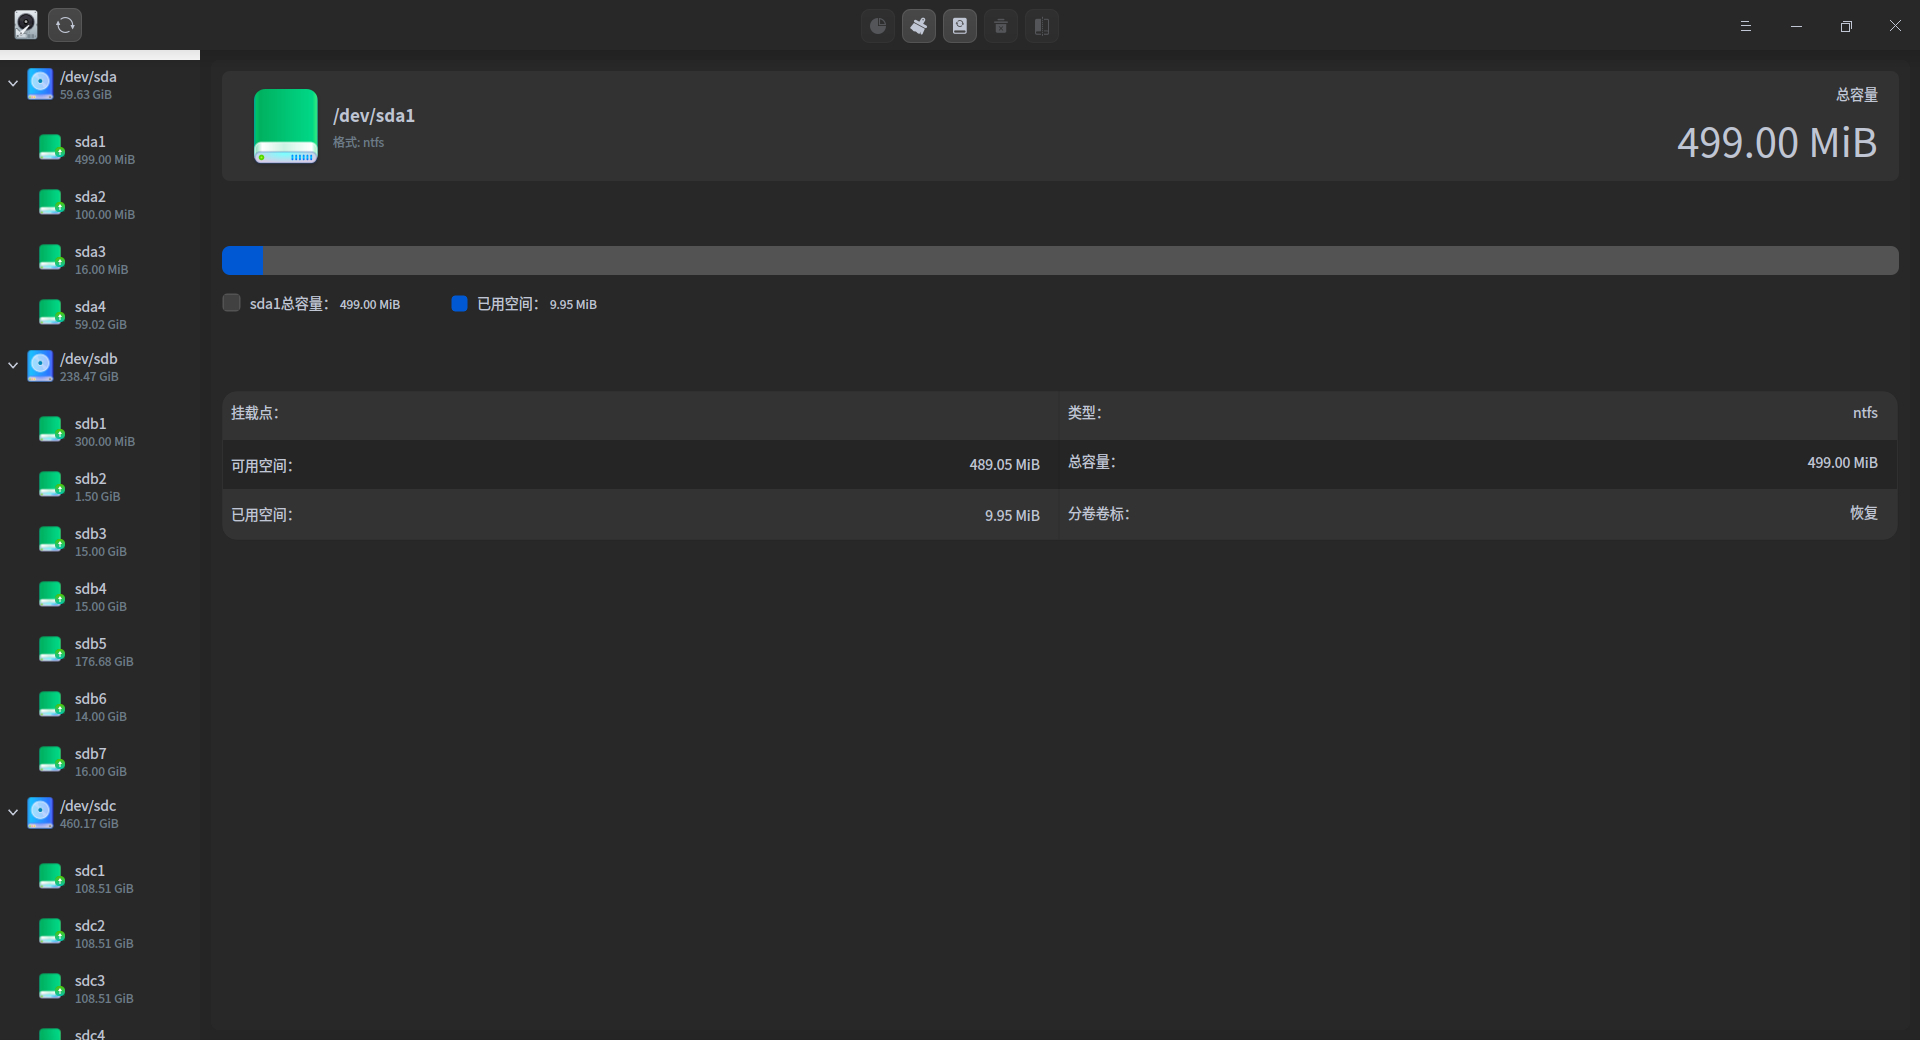Click the blue 已用空间 legend swatch
Image resolution: width=1920 pixels, height=1040 pixels.
point(460,303)
